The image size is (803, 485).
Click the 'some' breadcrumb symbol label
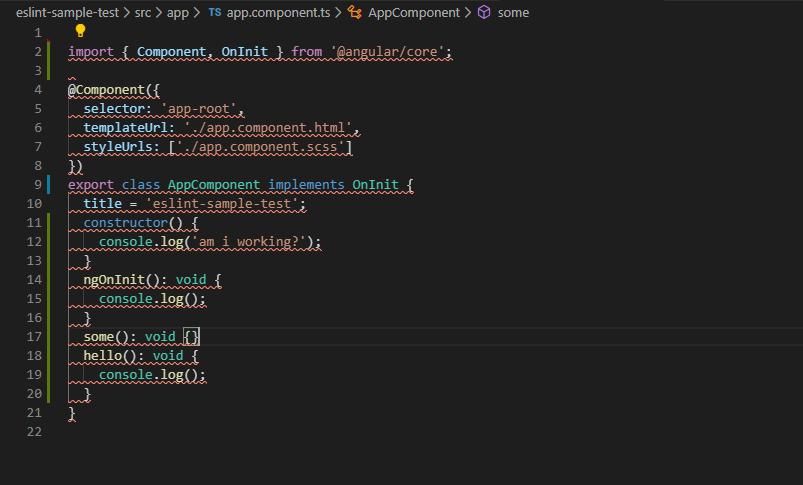pyautogui.click(x=514, y=13)
